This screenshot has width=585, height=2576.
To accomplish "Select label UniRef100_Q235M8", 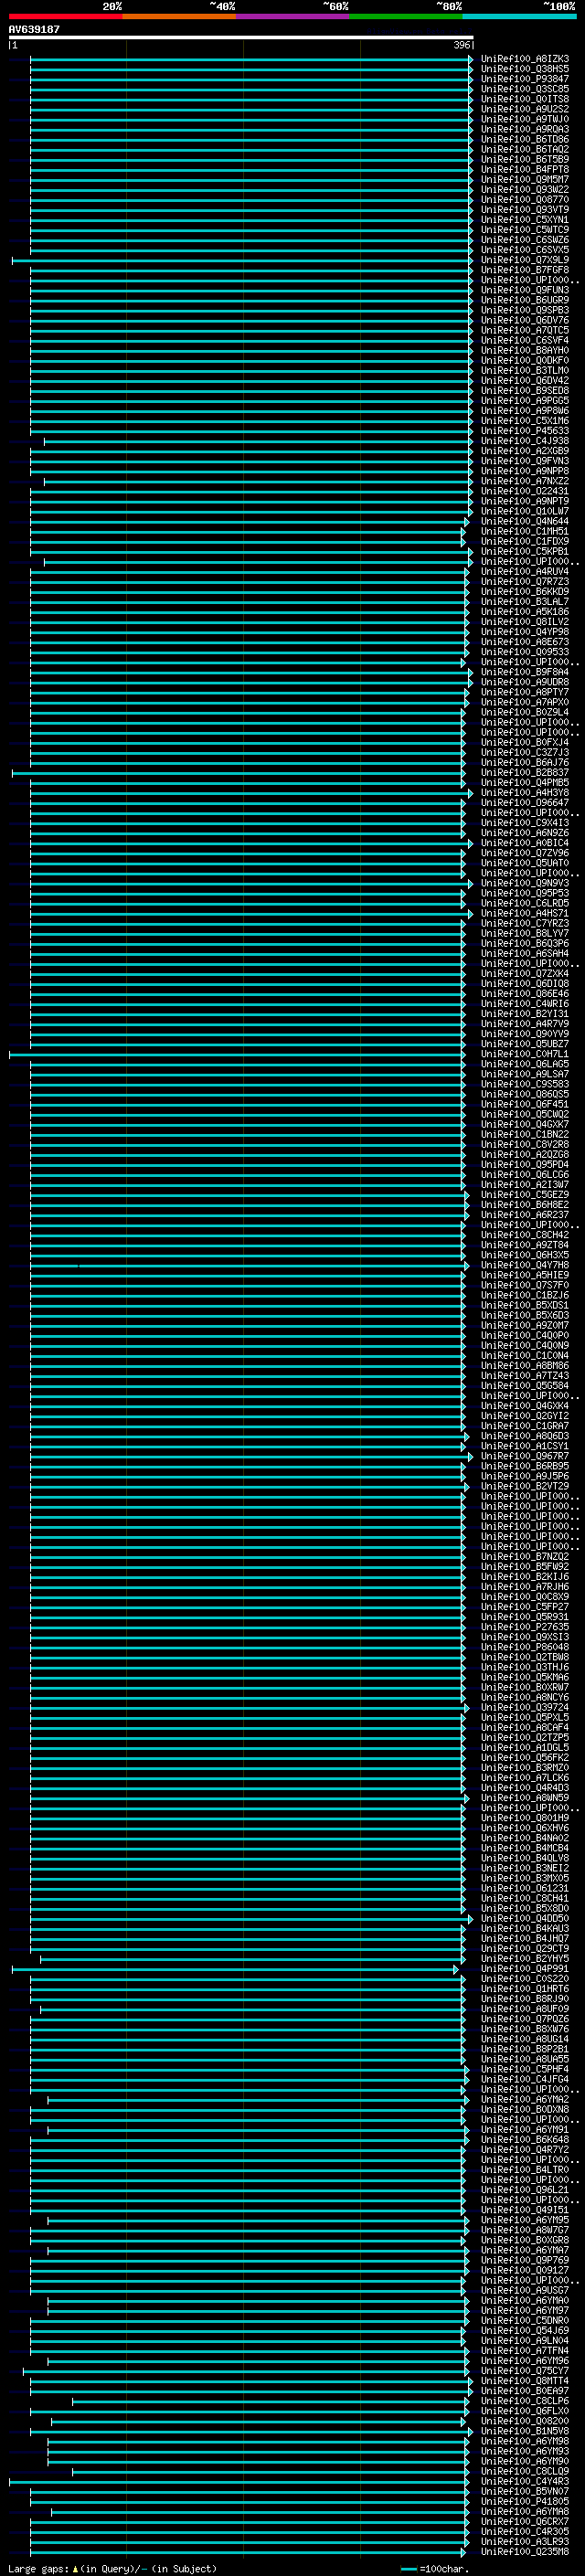I will click(x=525, y=2552).
